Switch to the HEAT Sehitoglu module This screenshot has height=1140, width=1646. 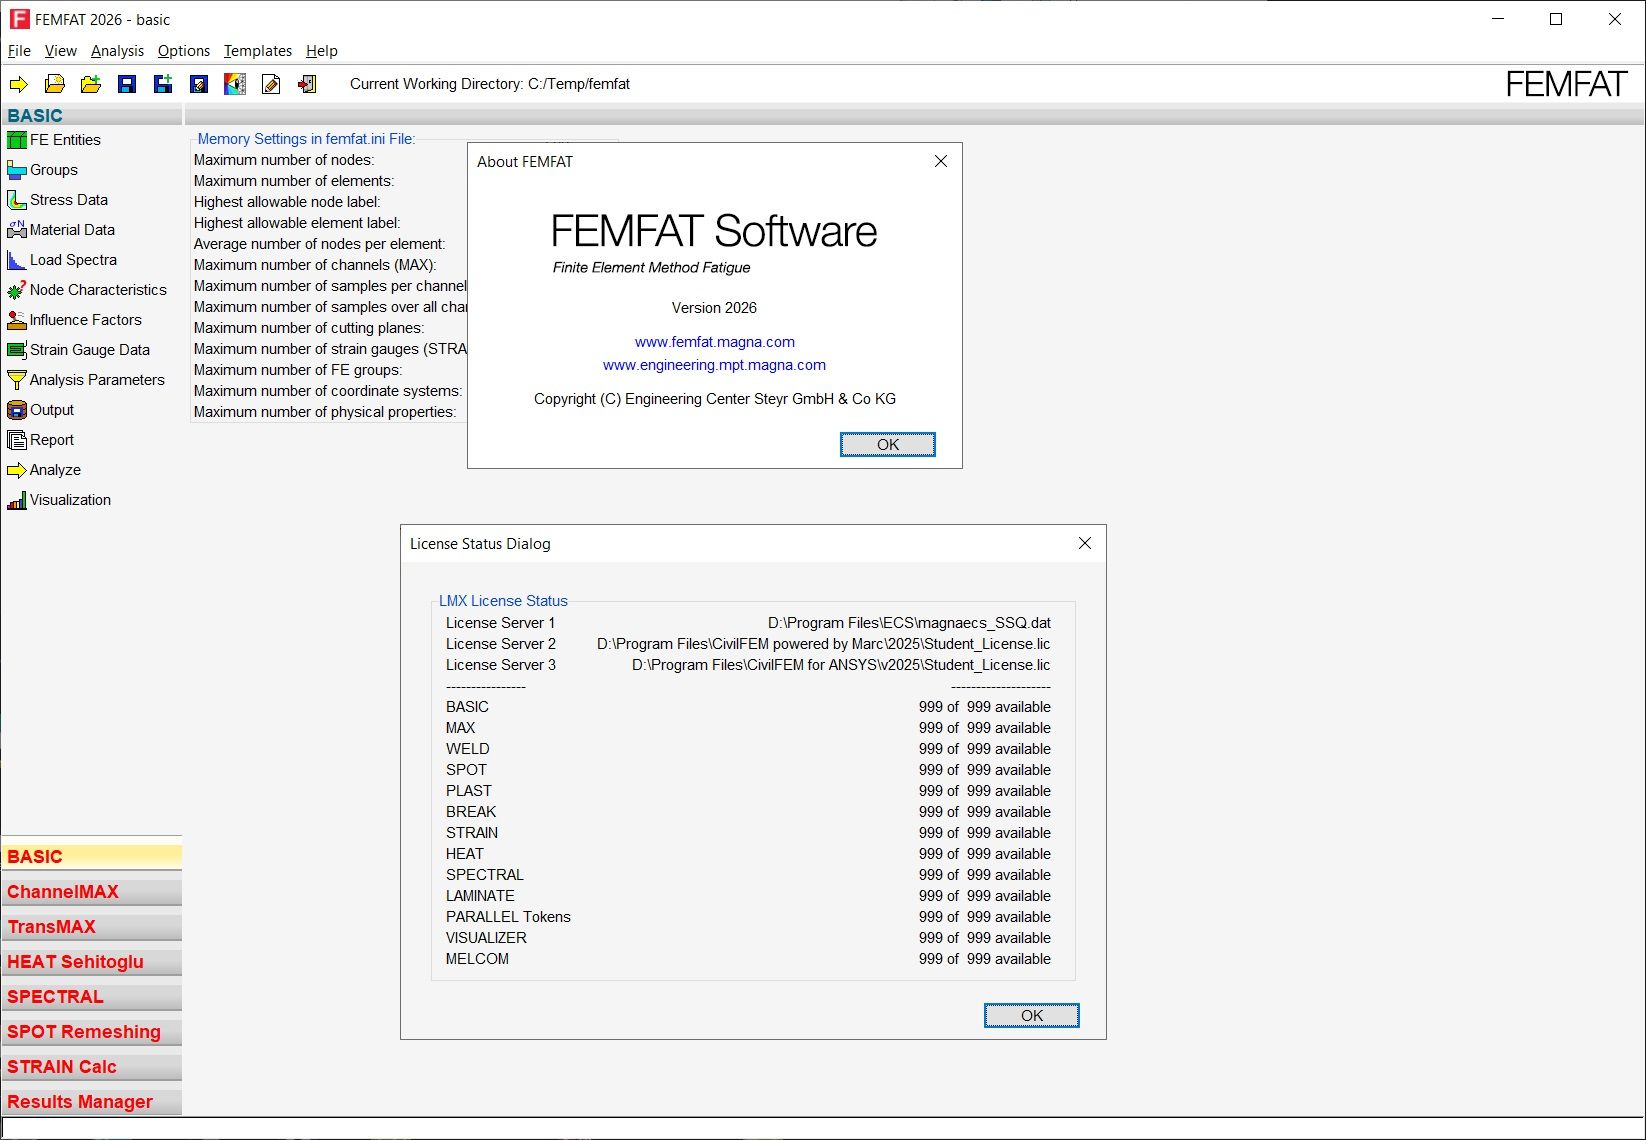(92, 962)
